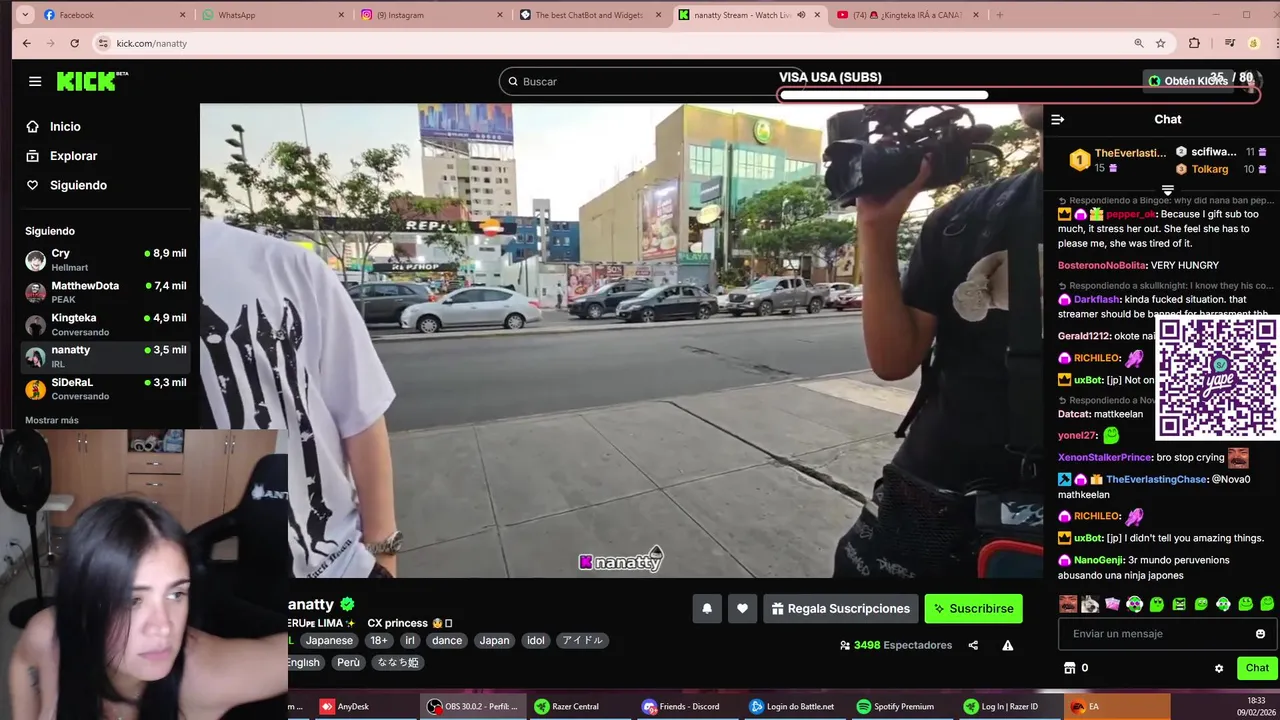Toggle stream notifications bell
This screenshot has height=720, width=1280.
[x=707, y=608]
